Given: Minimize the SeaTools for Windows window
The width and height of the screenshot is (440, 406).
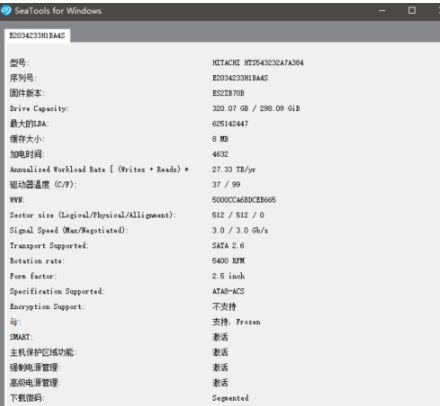Looking at the screenshot, I should click(382, 11).
